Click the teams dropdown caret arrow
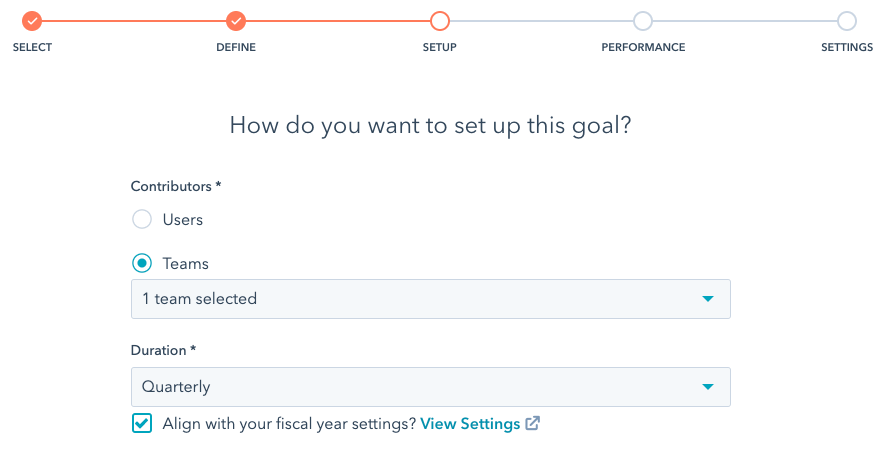Screen dimensions: 883x461 click(708, 299)
